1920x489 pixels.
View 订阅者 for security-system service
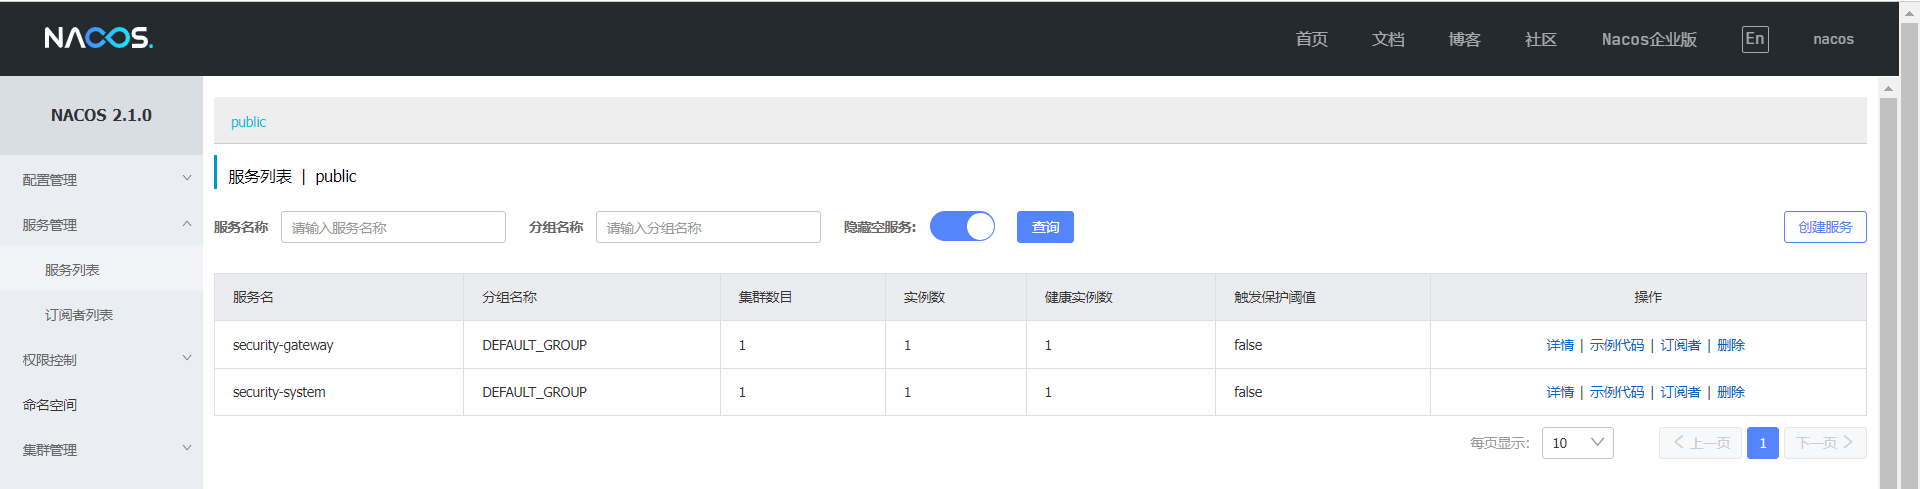1680,392
